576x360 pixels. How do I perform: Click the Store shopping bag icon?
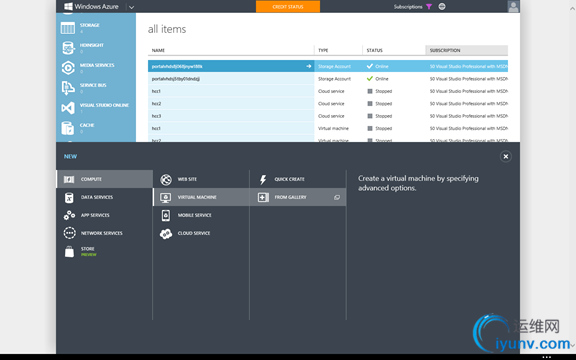tap(69, 252)
